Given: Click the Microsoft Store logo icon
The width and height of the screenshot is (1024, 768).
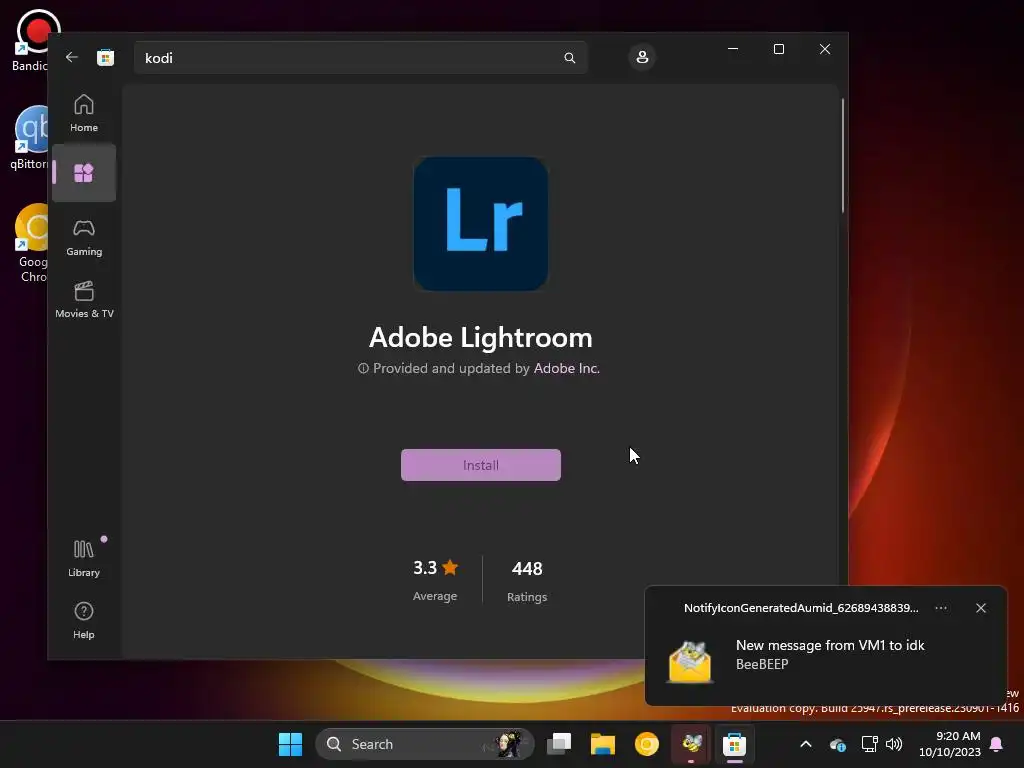Looking at the screenshot, I should click(x=105, y=57).
